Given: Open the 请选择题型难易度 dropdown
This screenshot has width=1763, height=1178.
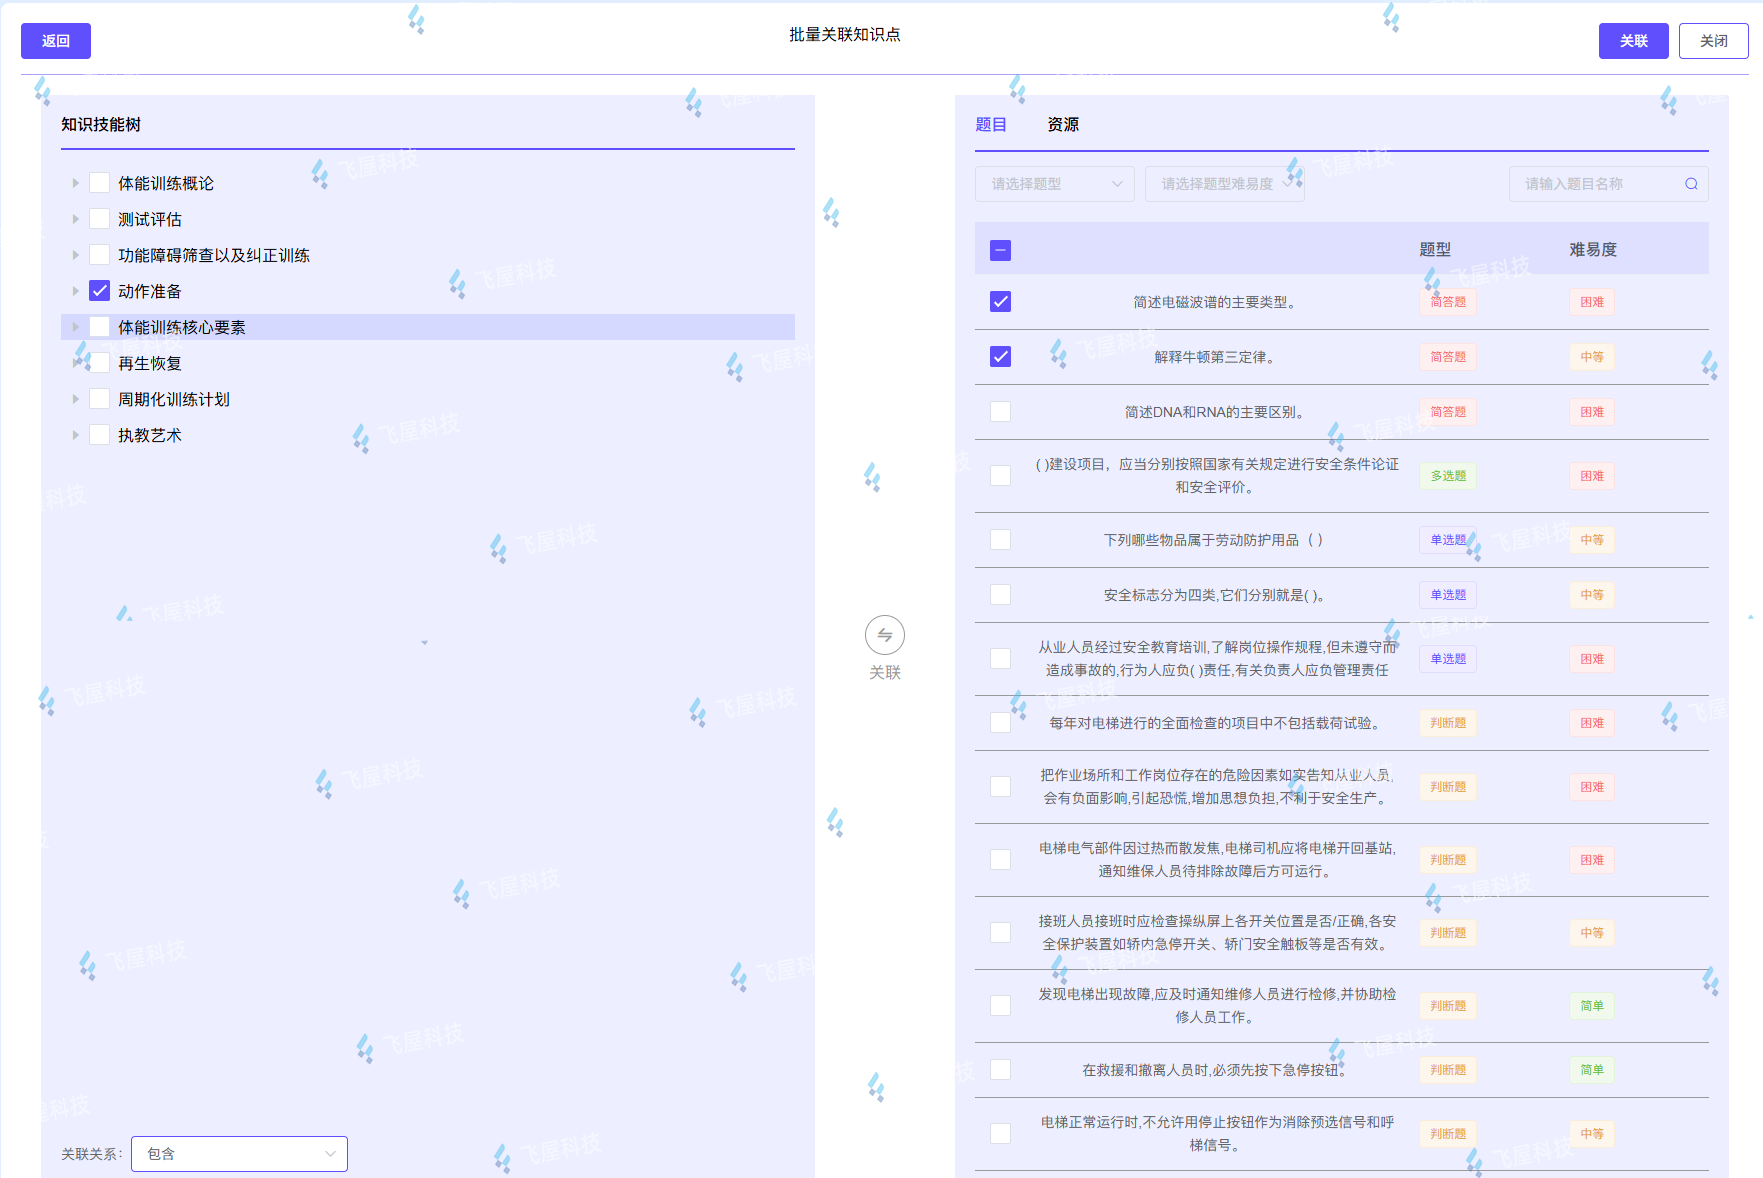Looking at the screenshot, I should [x=1224, y=184].
